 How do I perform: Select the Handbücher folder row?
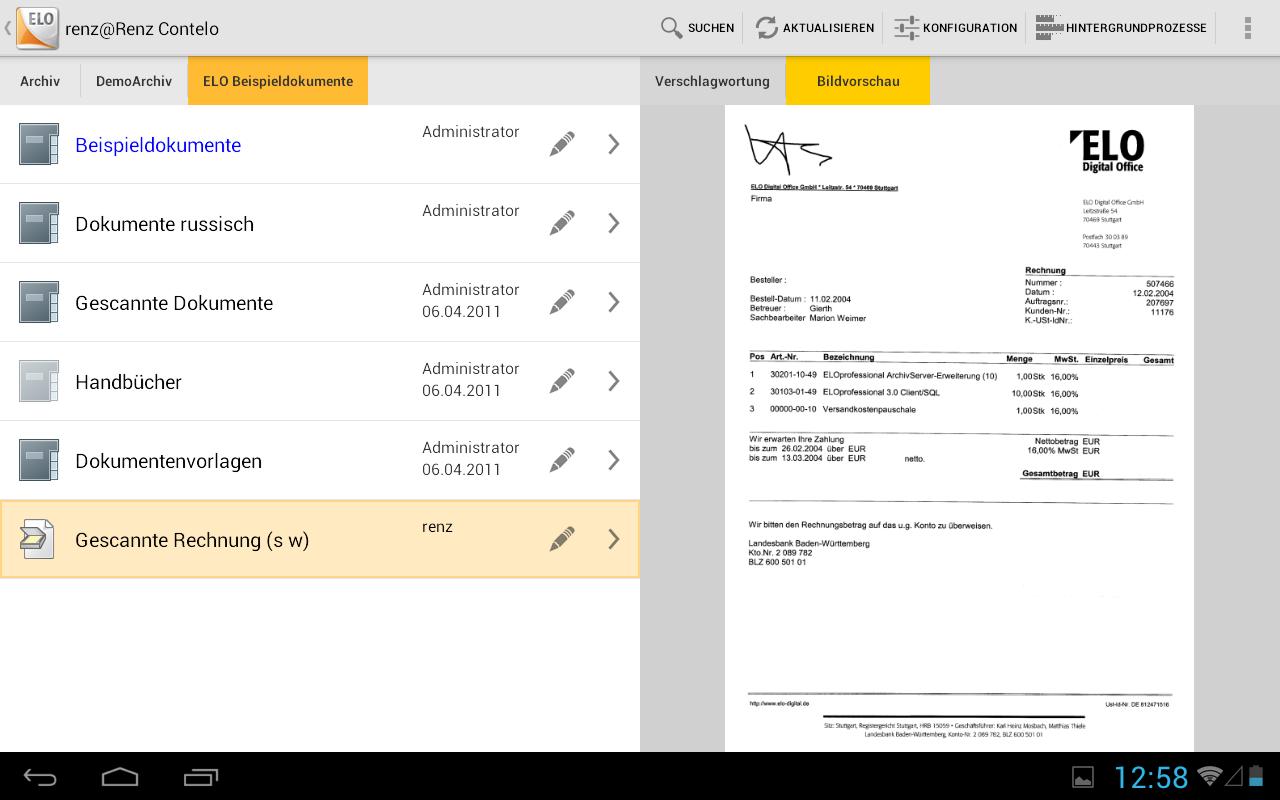pos(128,382)
